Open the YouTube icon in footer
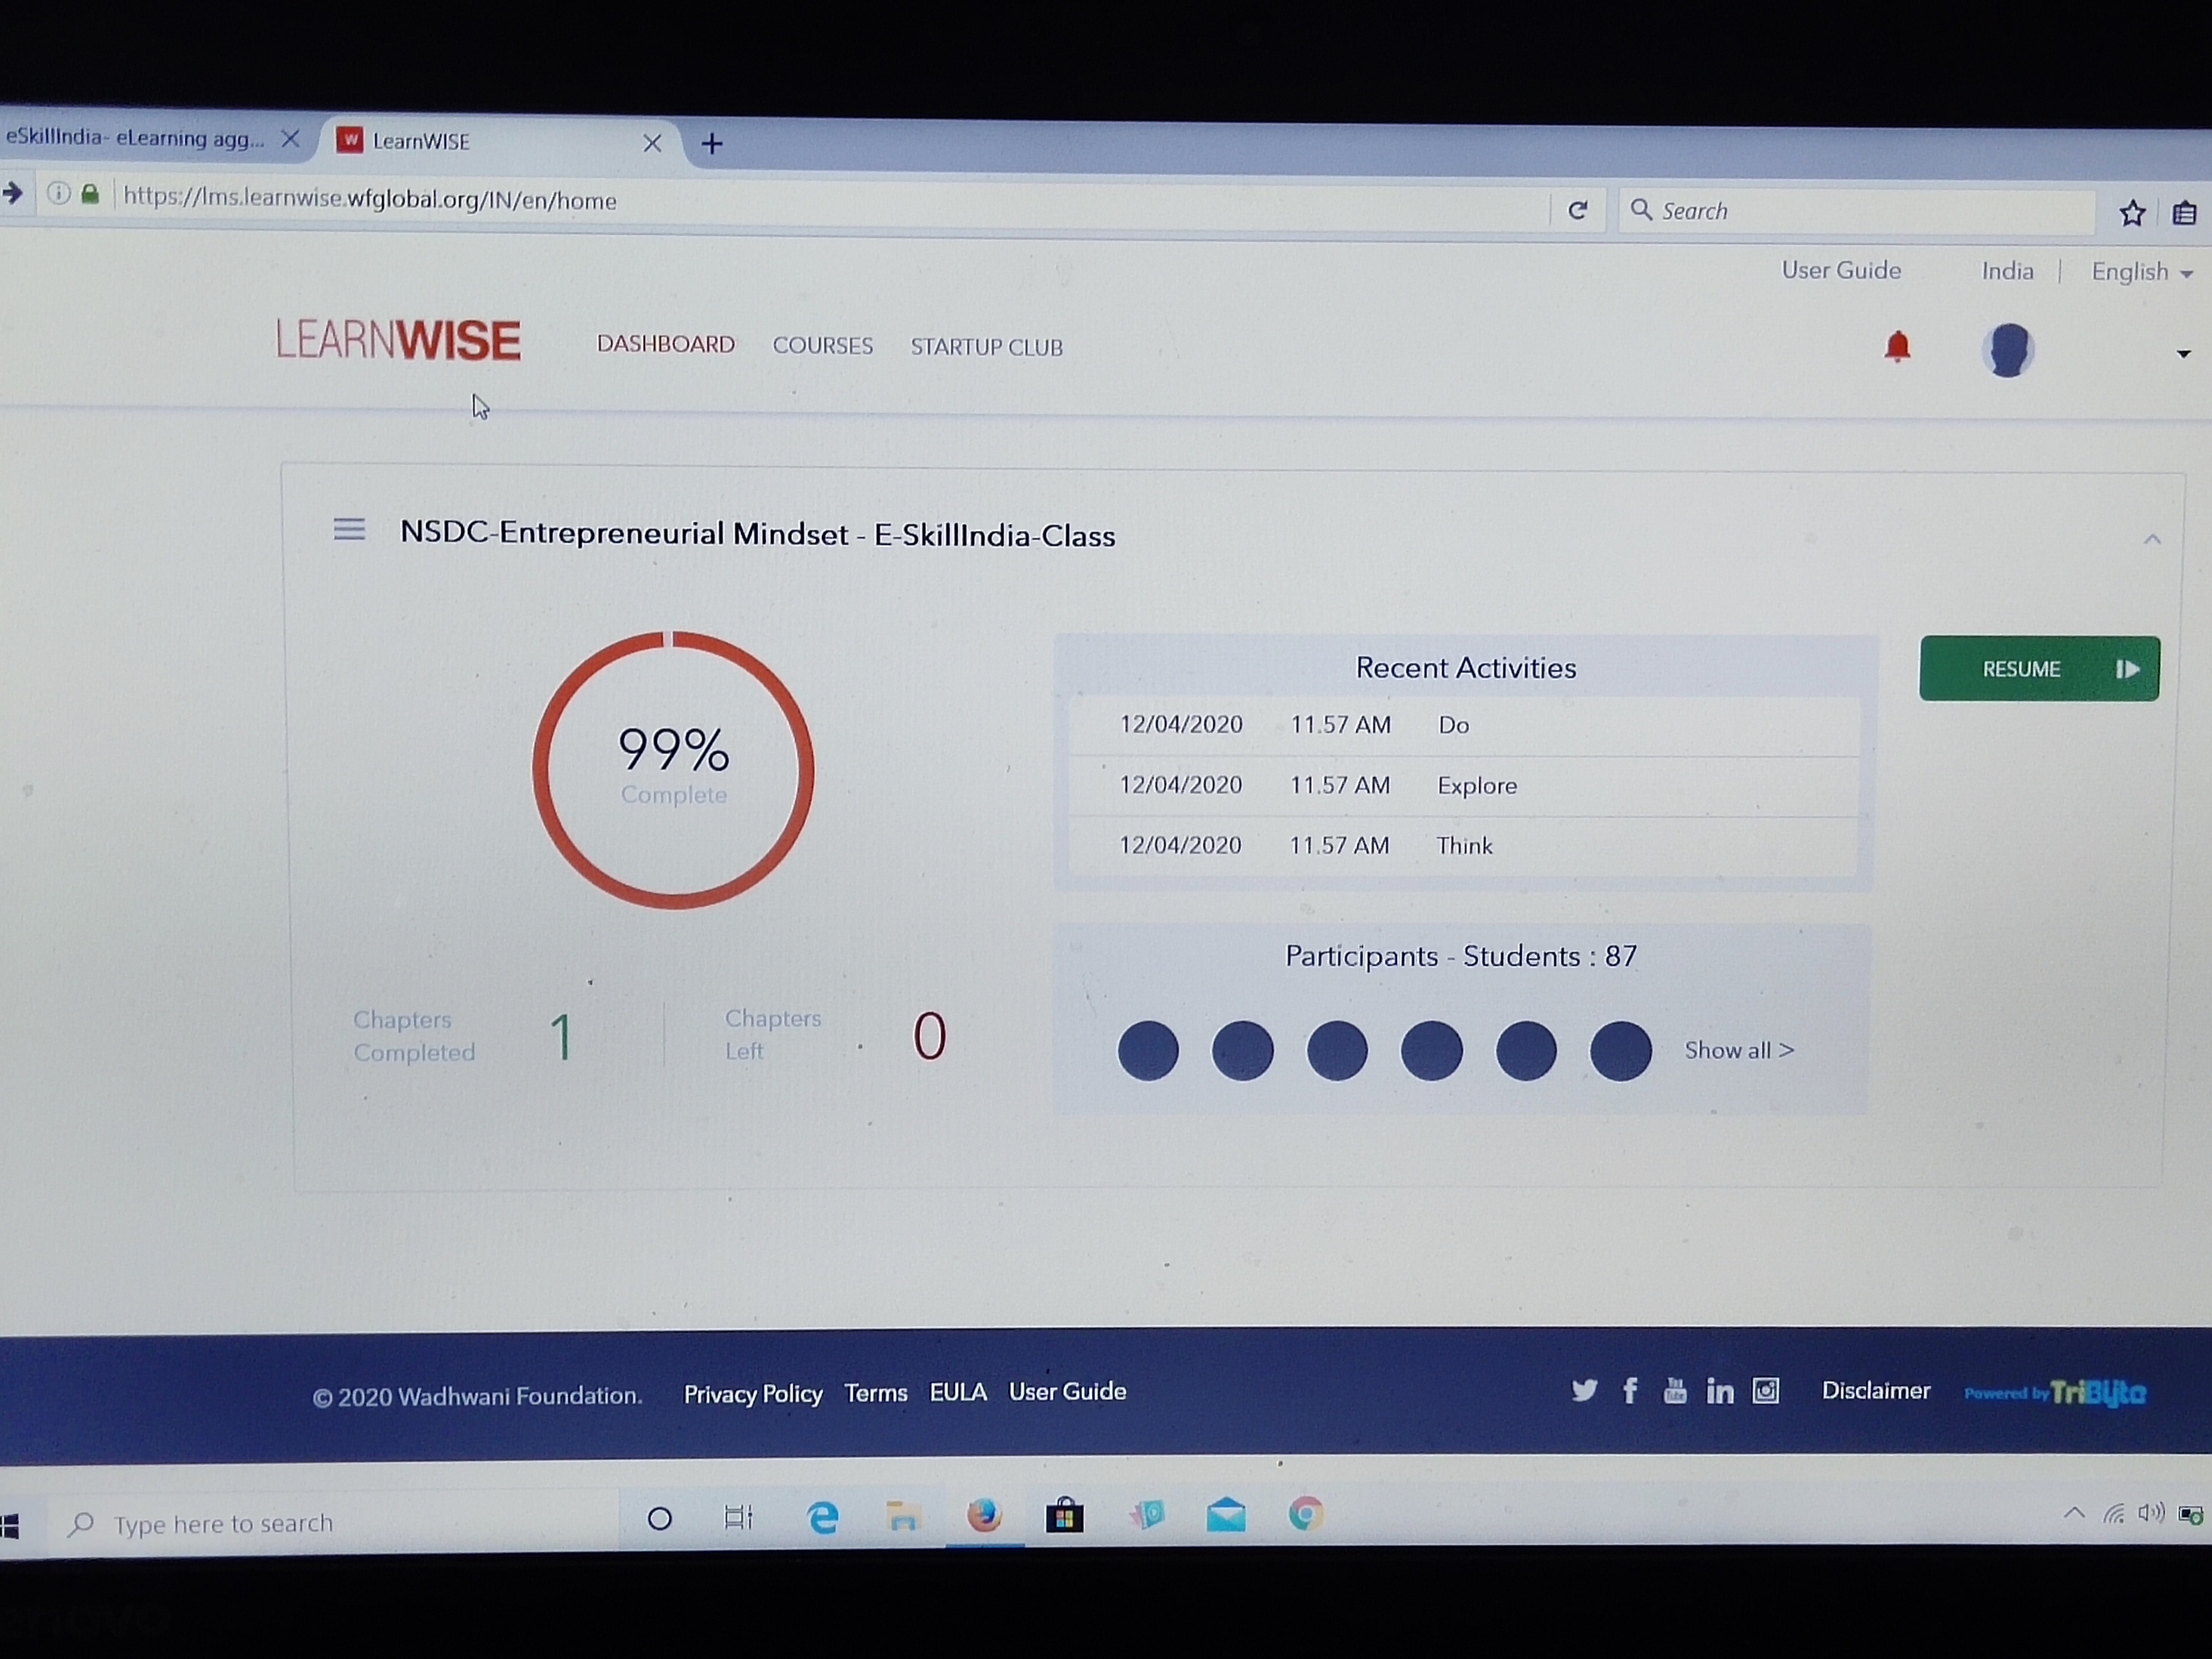 (x=1675, y=1390)
